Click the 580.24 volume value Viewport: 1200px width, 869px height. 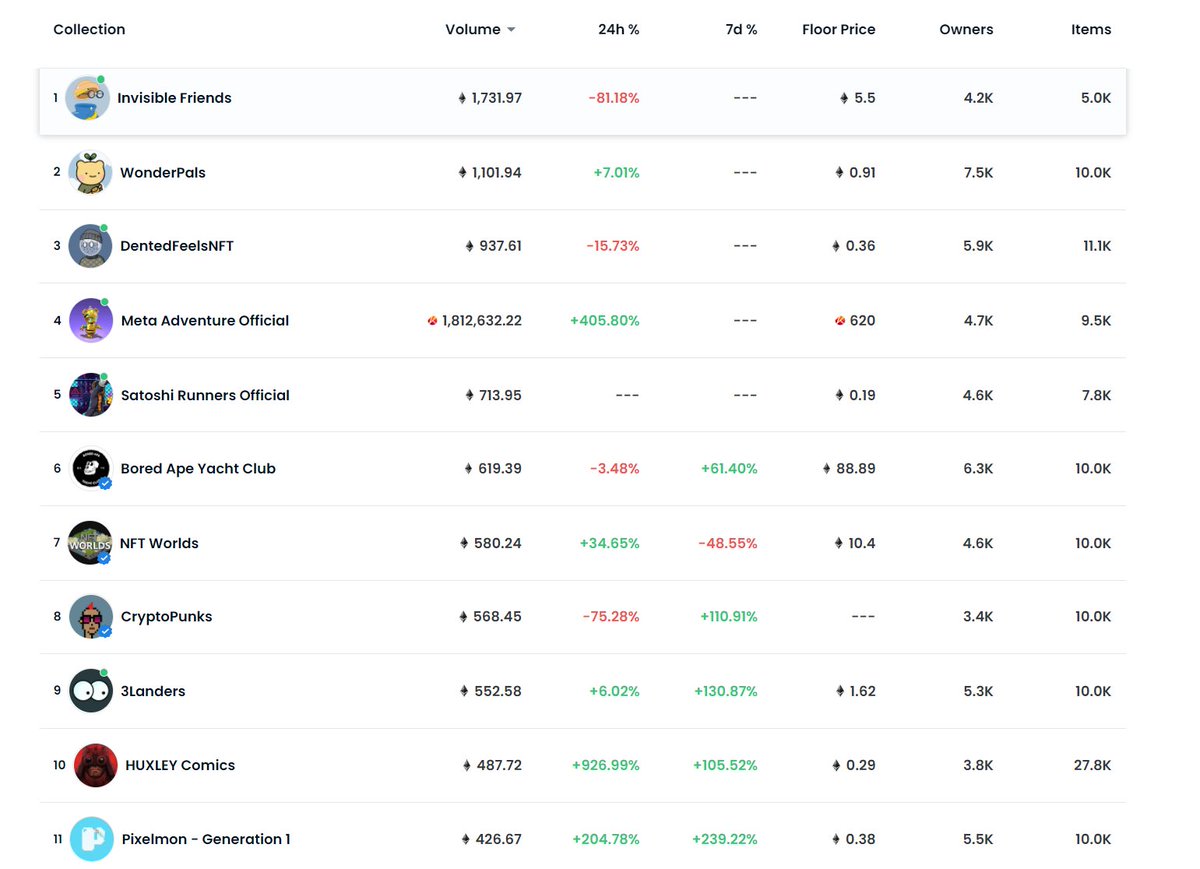tap(497, 543)
